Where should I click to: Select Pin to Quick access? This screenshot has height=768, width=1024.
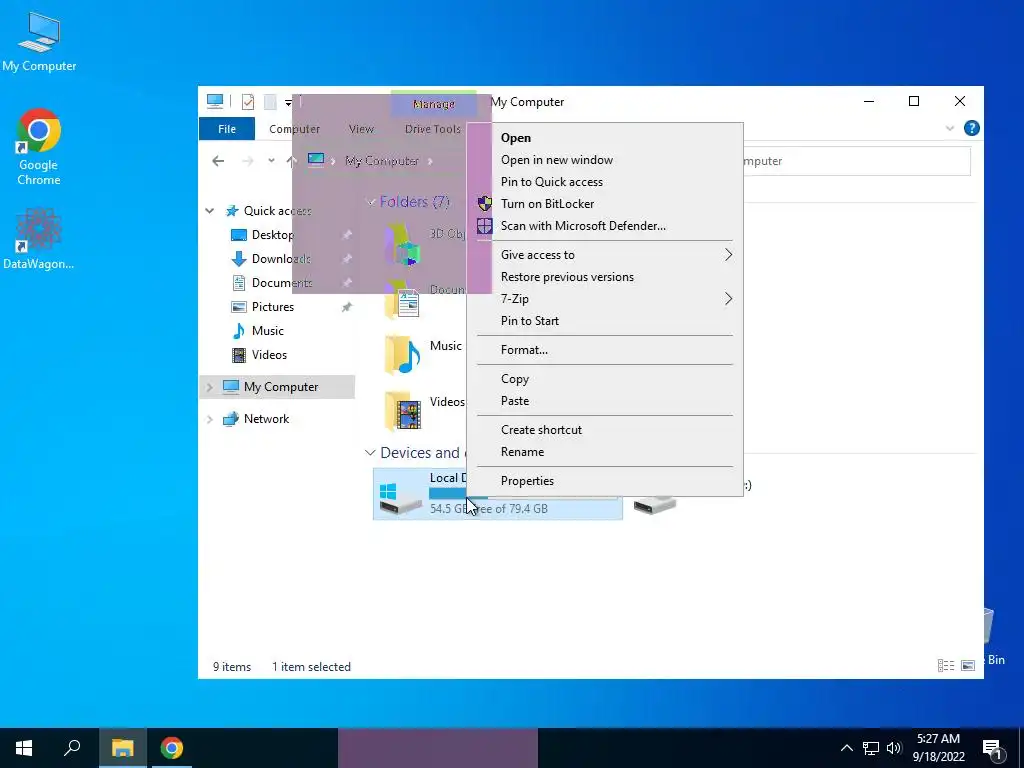click(x=605, y=182)
